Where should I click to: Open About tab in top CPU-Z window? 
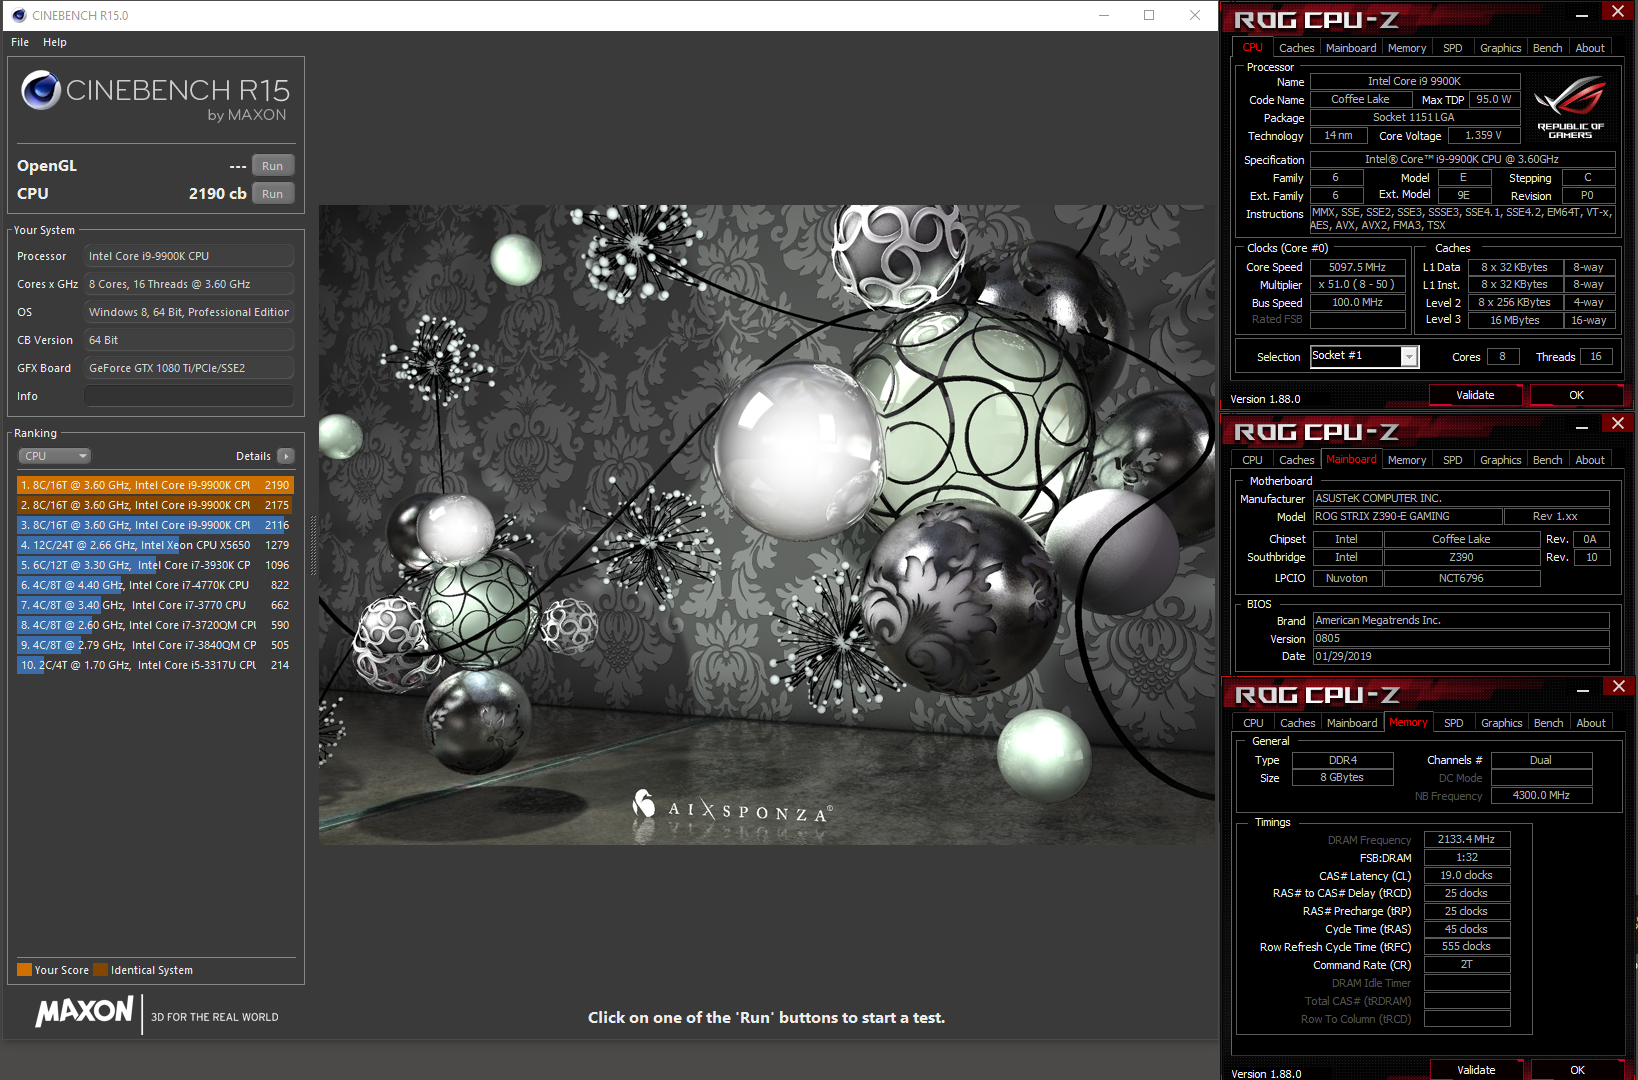[x=1590, y=48]
